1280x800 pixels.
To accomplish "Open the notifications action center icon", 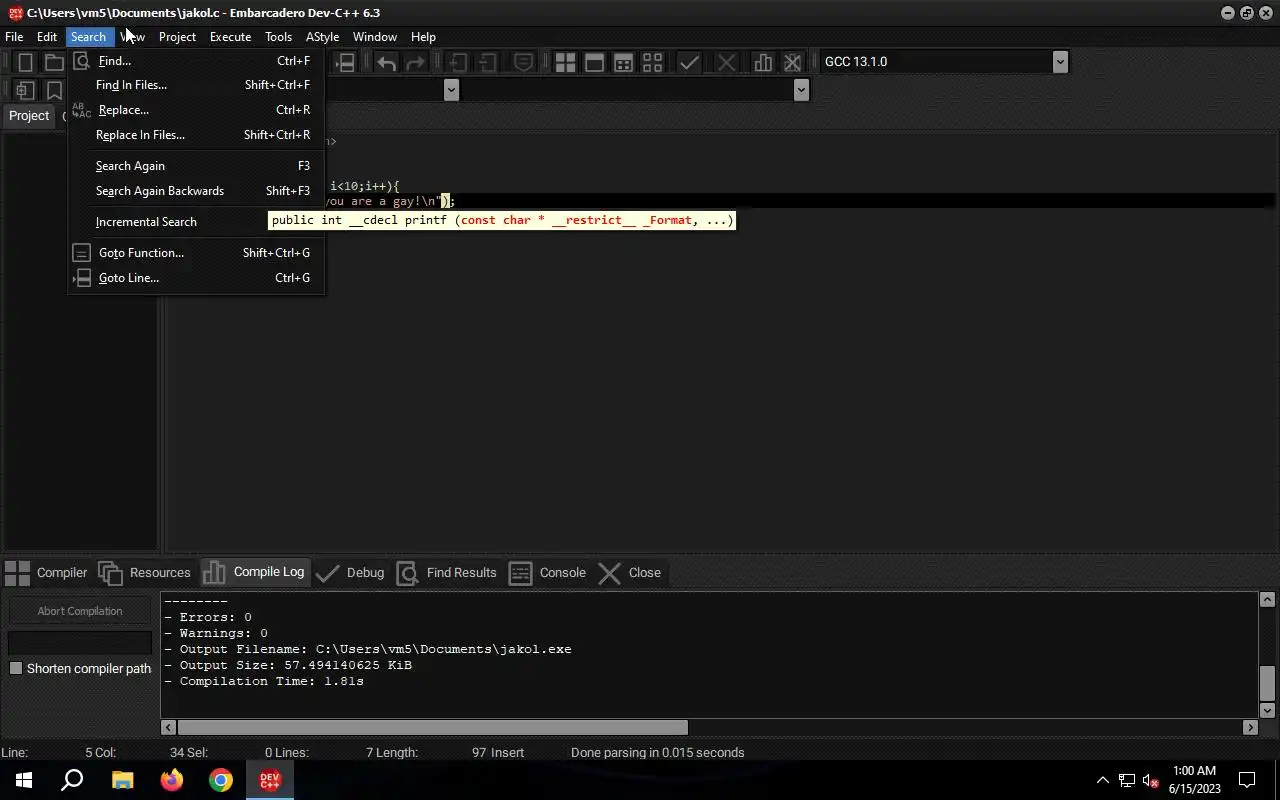I will point(1247,780).
